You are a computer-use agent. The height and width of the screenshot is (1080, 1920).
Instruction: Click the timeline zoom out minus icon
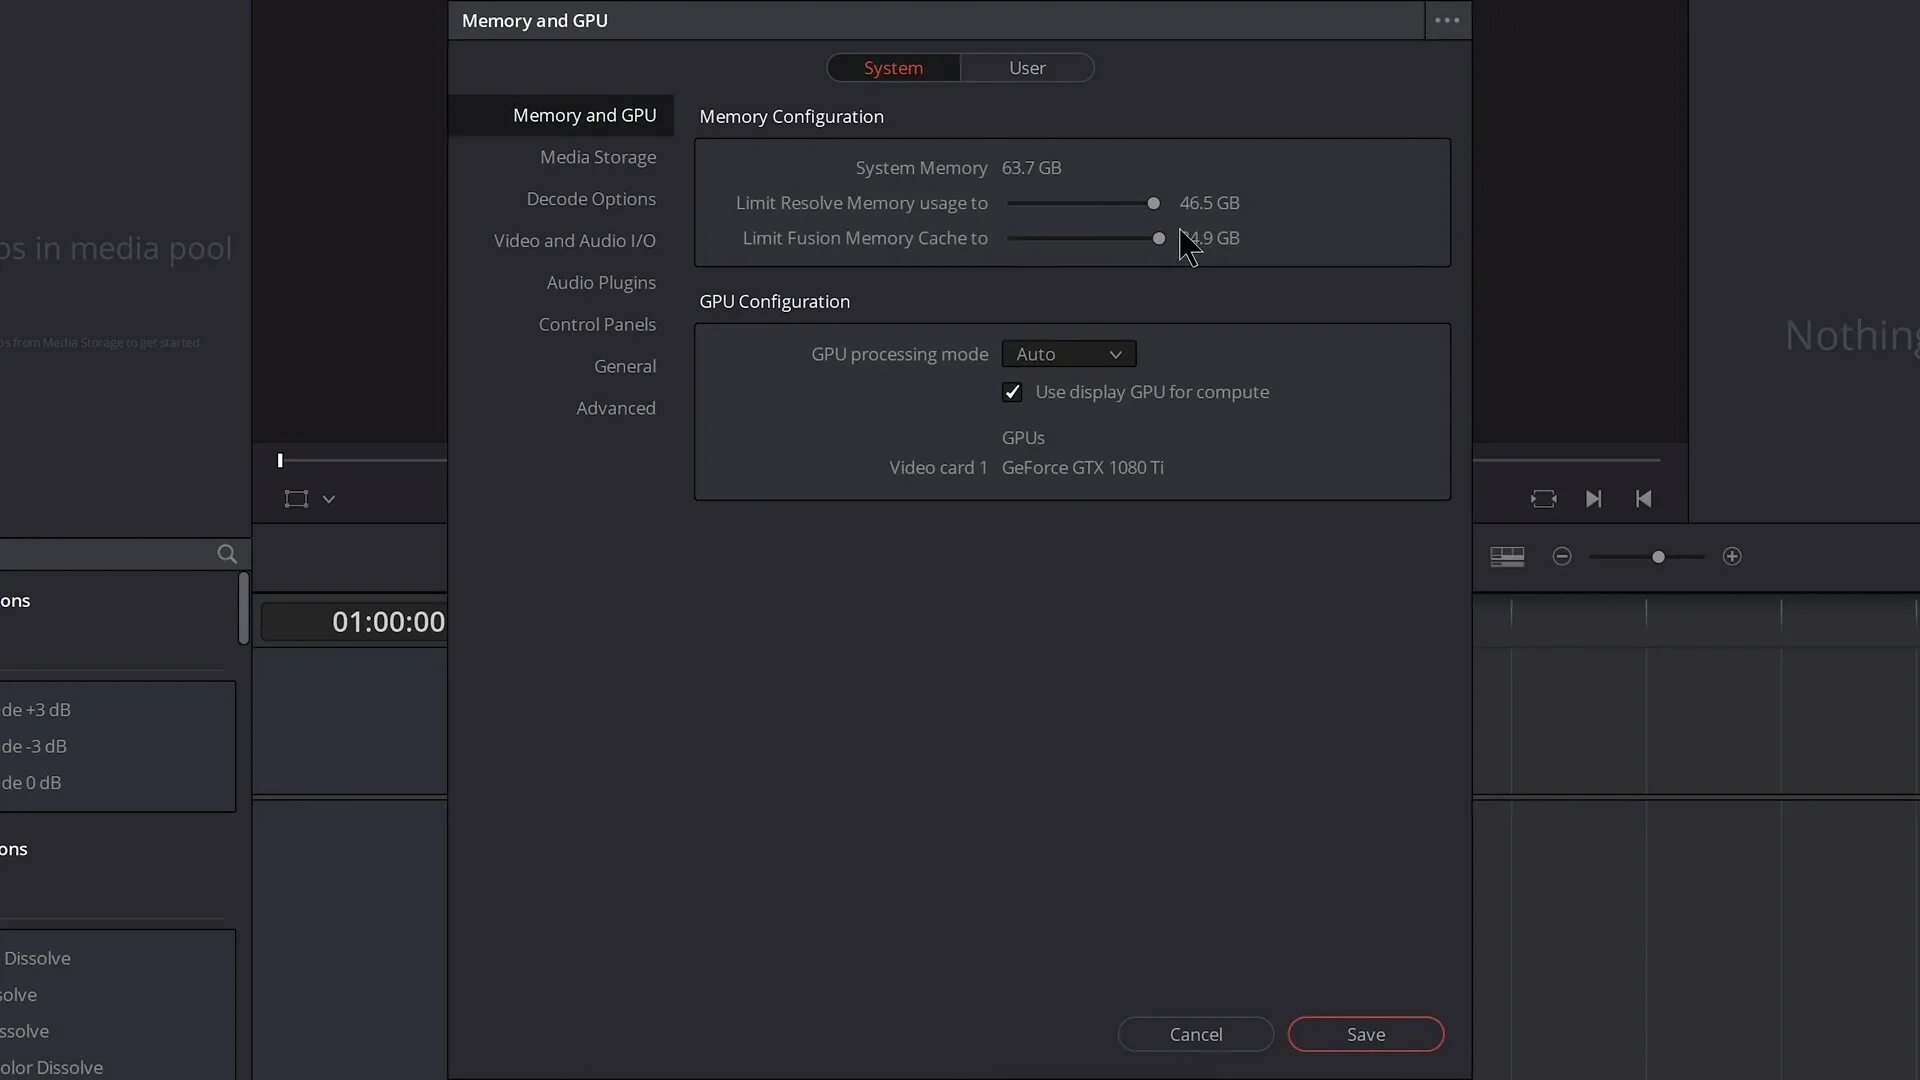tap(1562, 557)
